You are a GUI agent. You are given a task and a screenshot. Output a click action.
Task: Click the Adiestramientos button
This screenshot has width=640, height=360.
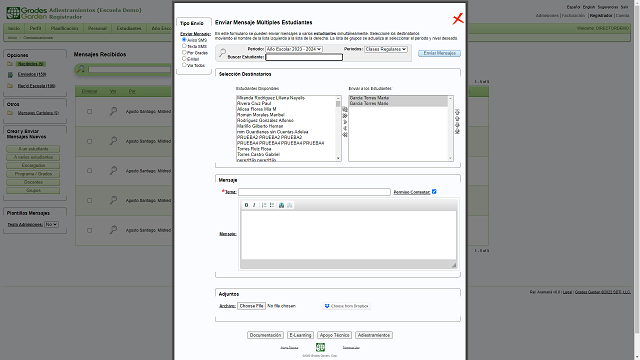pos(374,335)
